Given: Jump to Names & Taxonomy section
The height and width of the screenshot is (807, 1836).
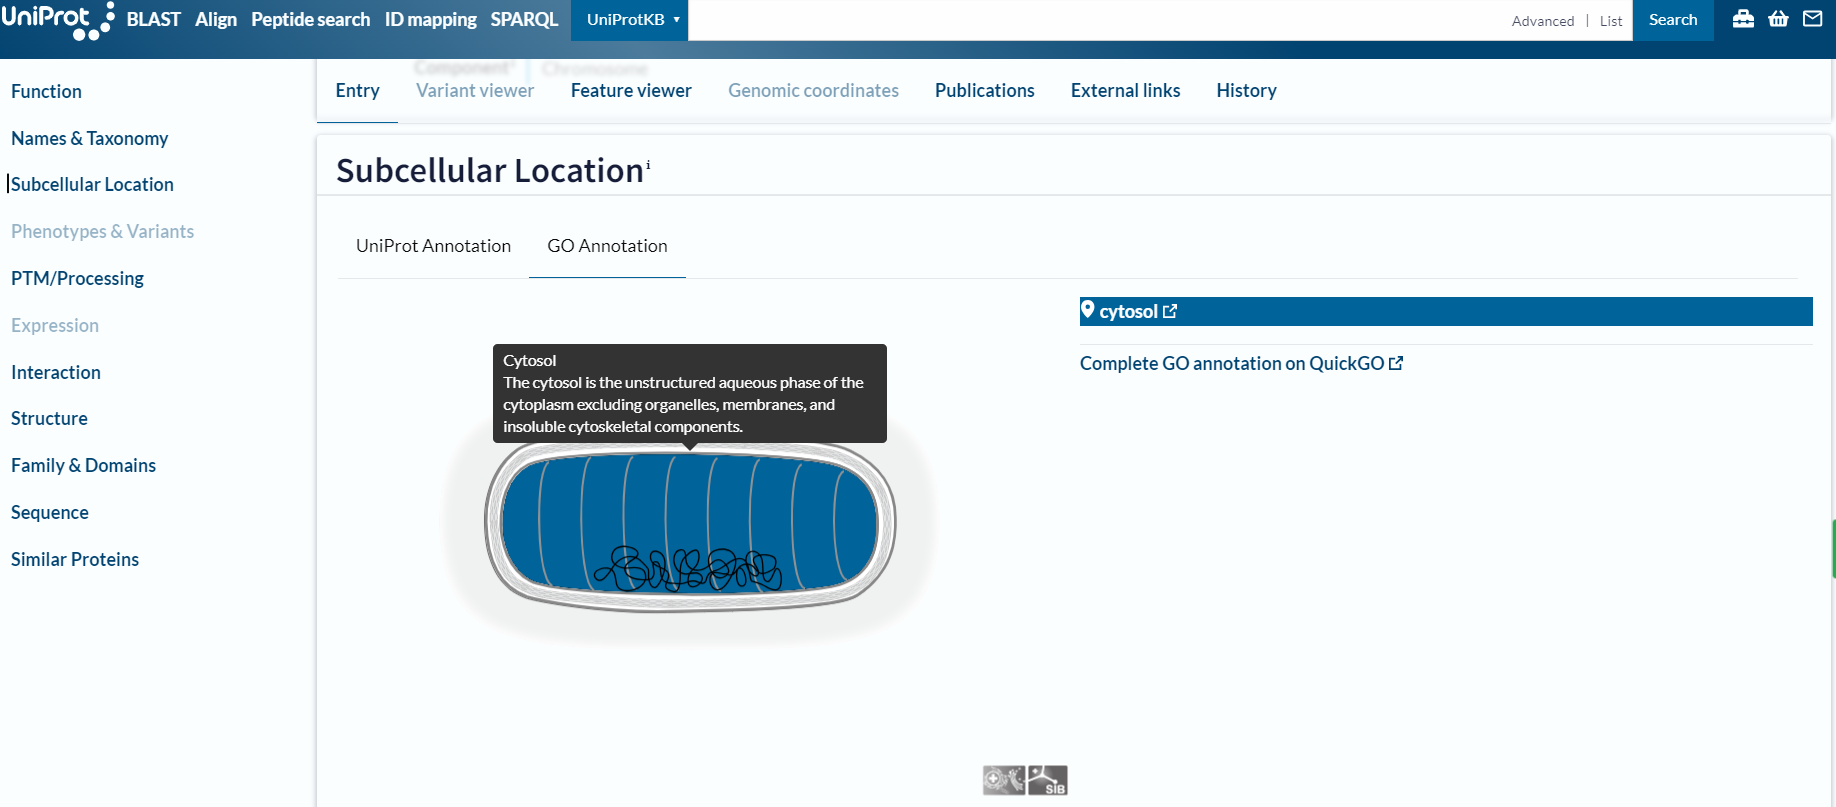Looking at the screenshot, I should (89, 138).
